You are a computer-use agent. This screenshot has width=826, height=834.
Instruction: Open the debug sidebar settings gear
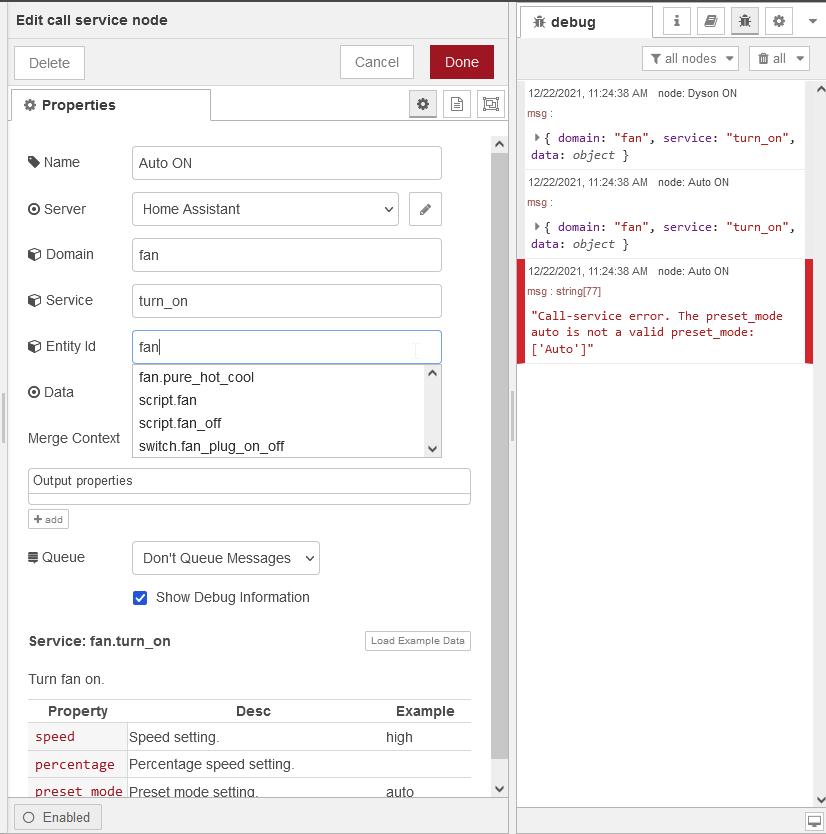(780, 21)
